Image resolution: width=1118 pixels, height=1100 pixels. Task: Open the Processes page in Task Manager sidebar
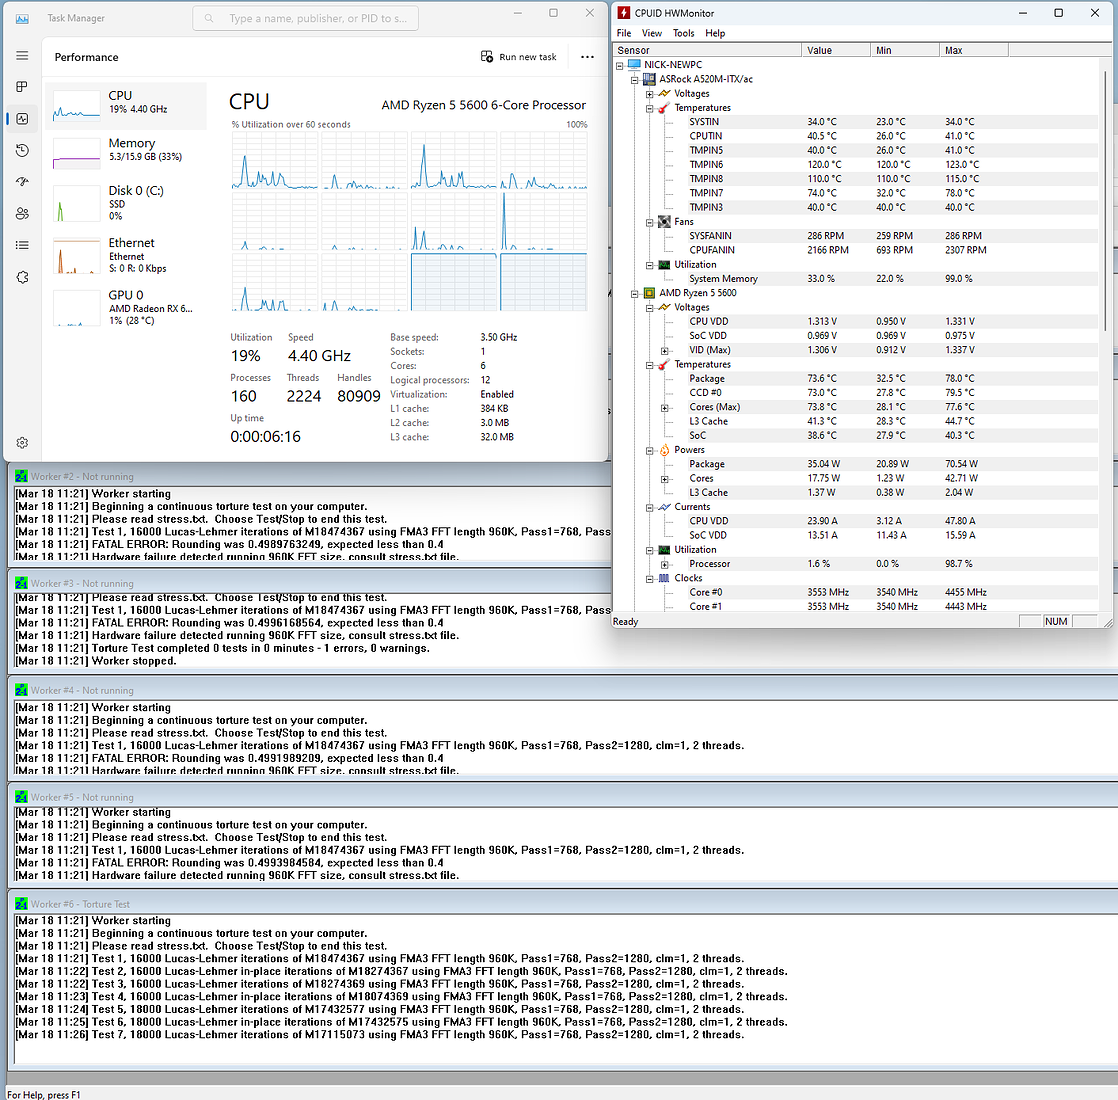pyautogui.click(x=22, y=87)
